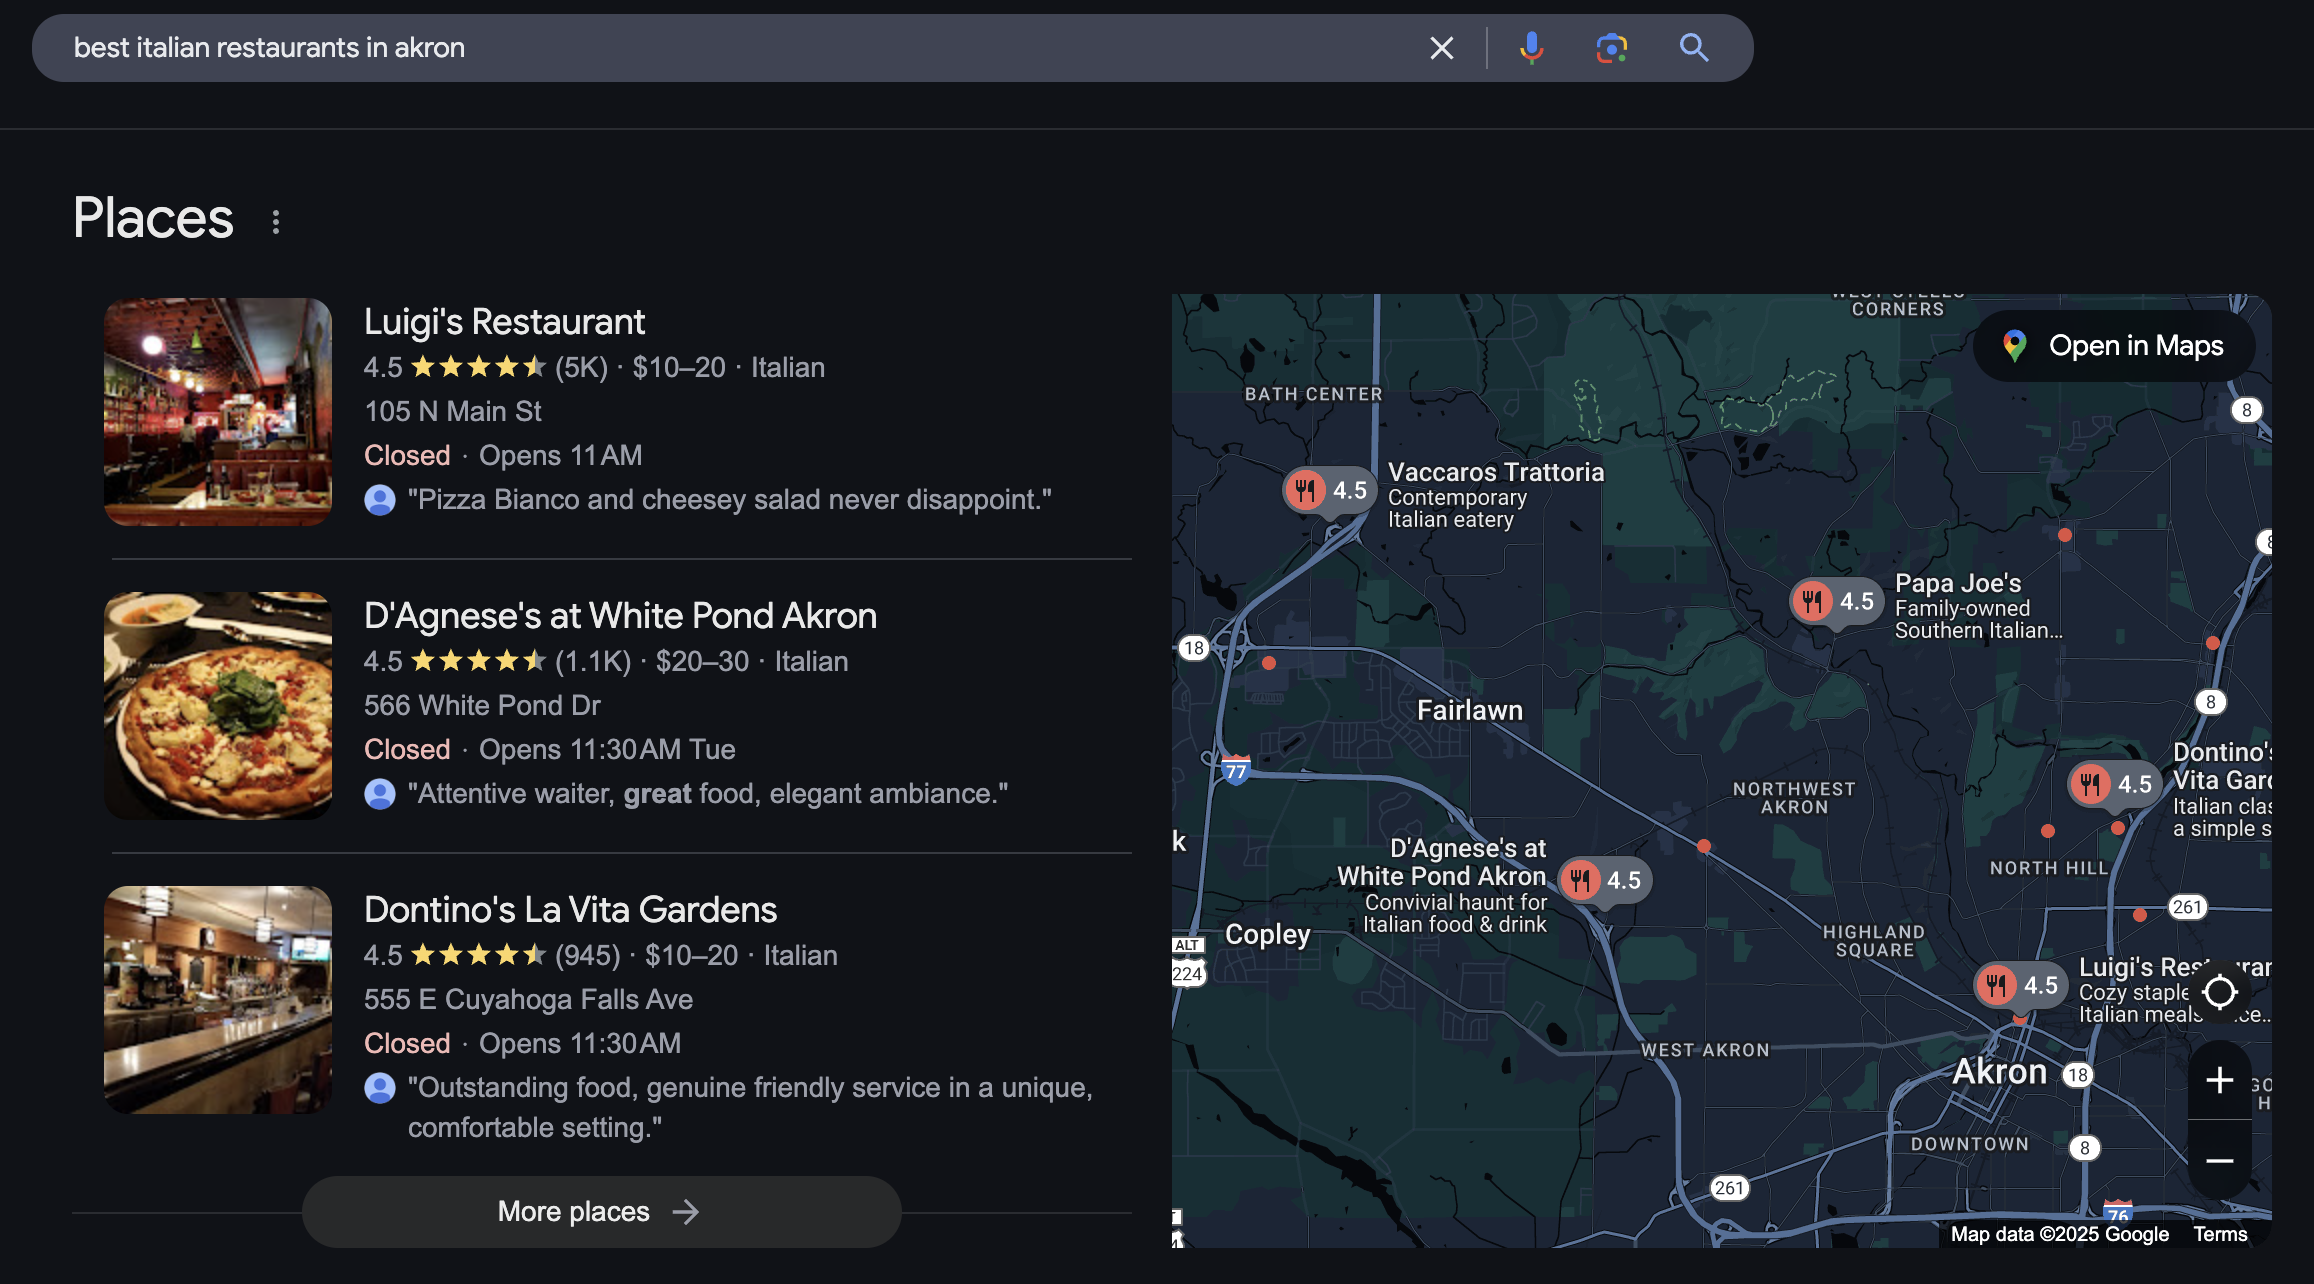Open Dontino's La Vita Gardens listing title
Screen dimensions: 2314x1284
coord(570,910)
